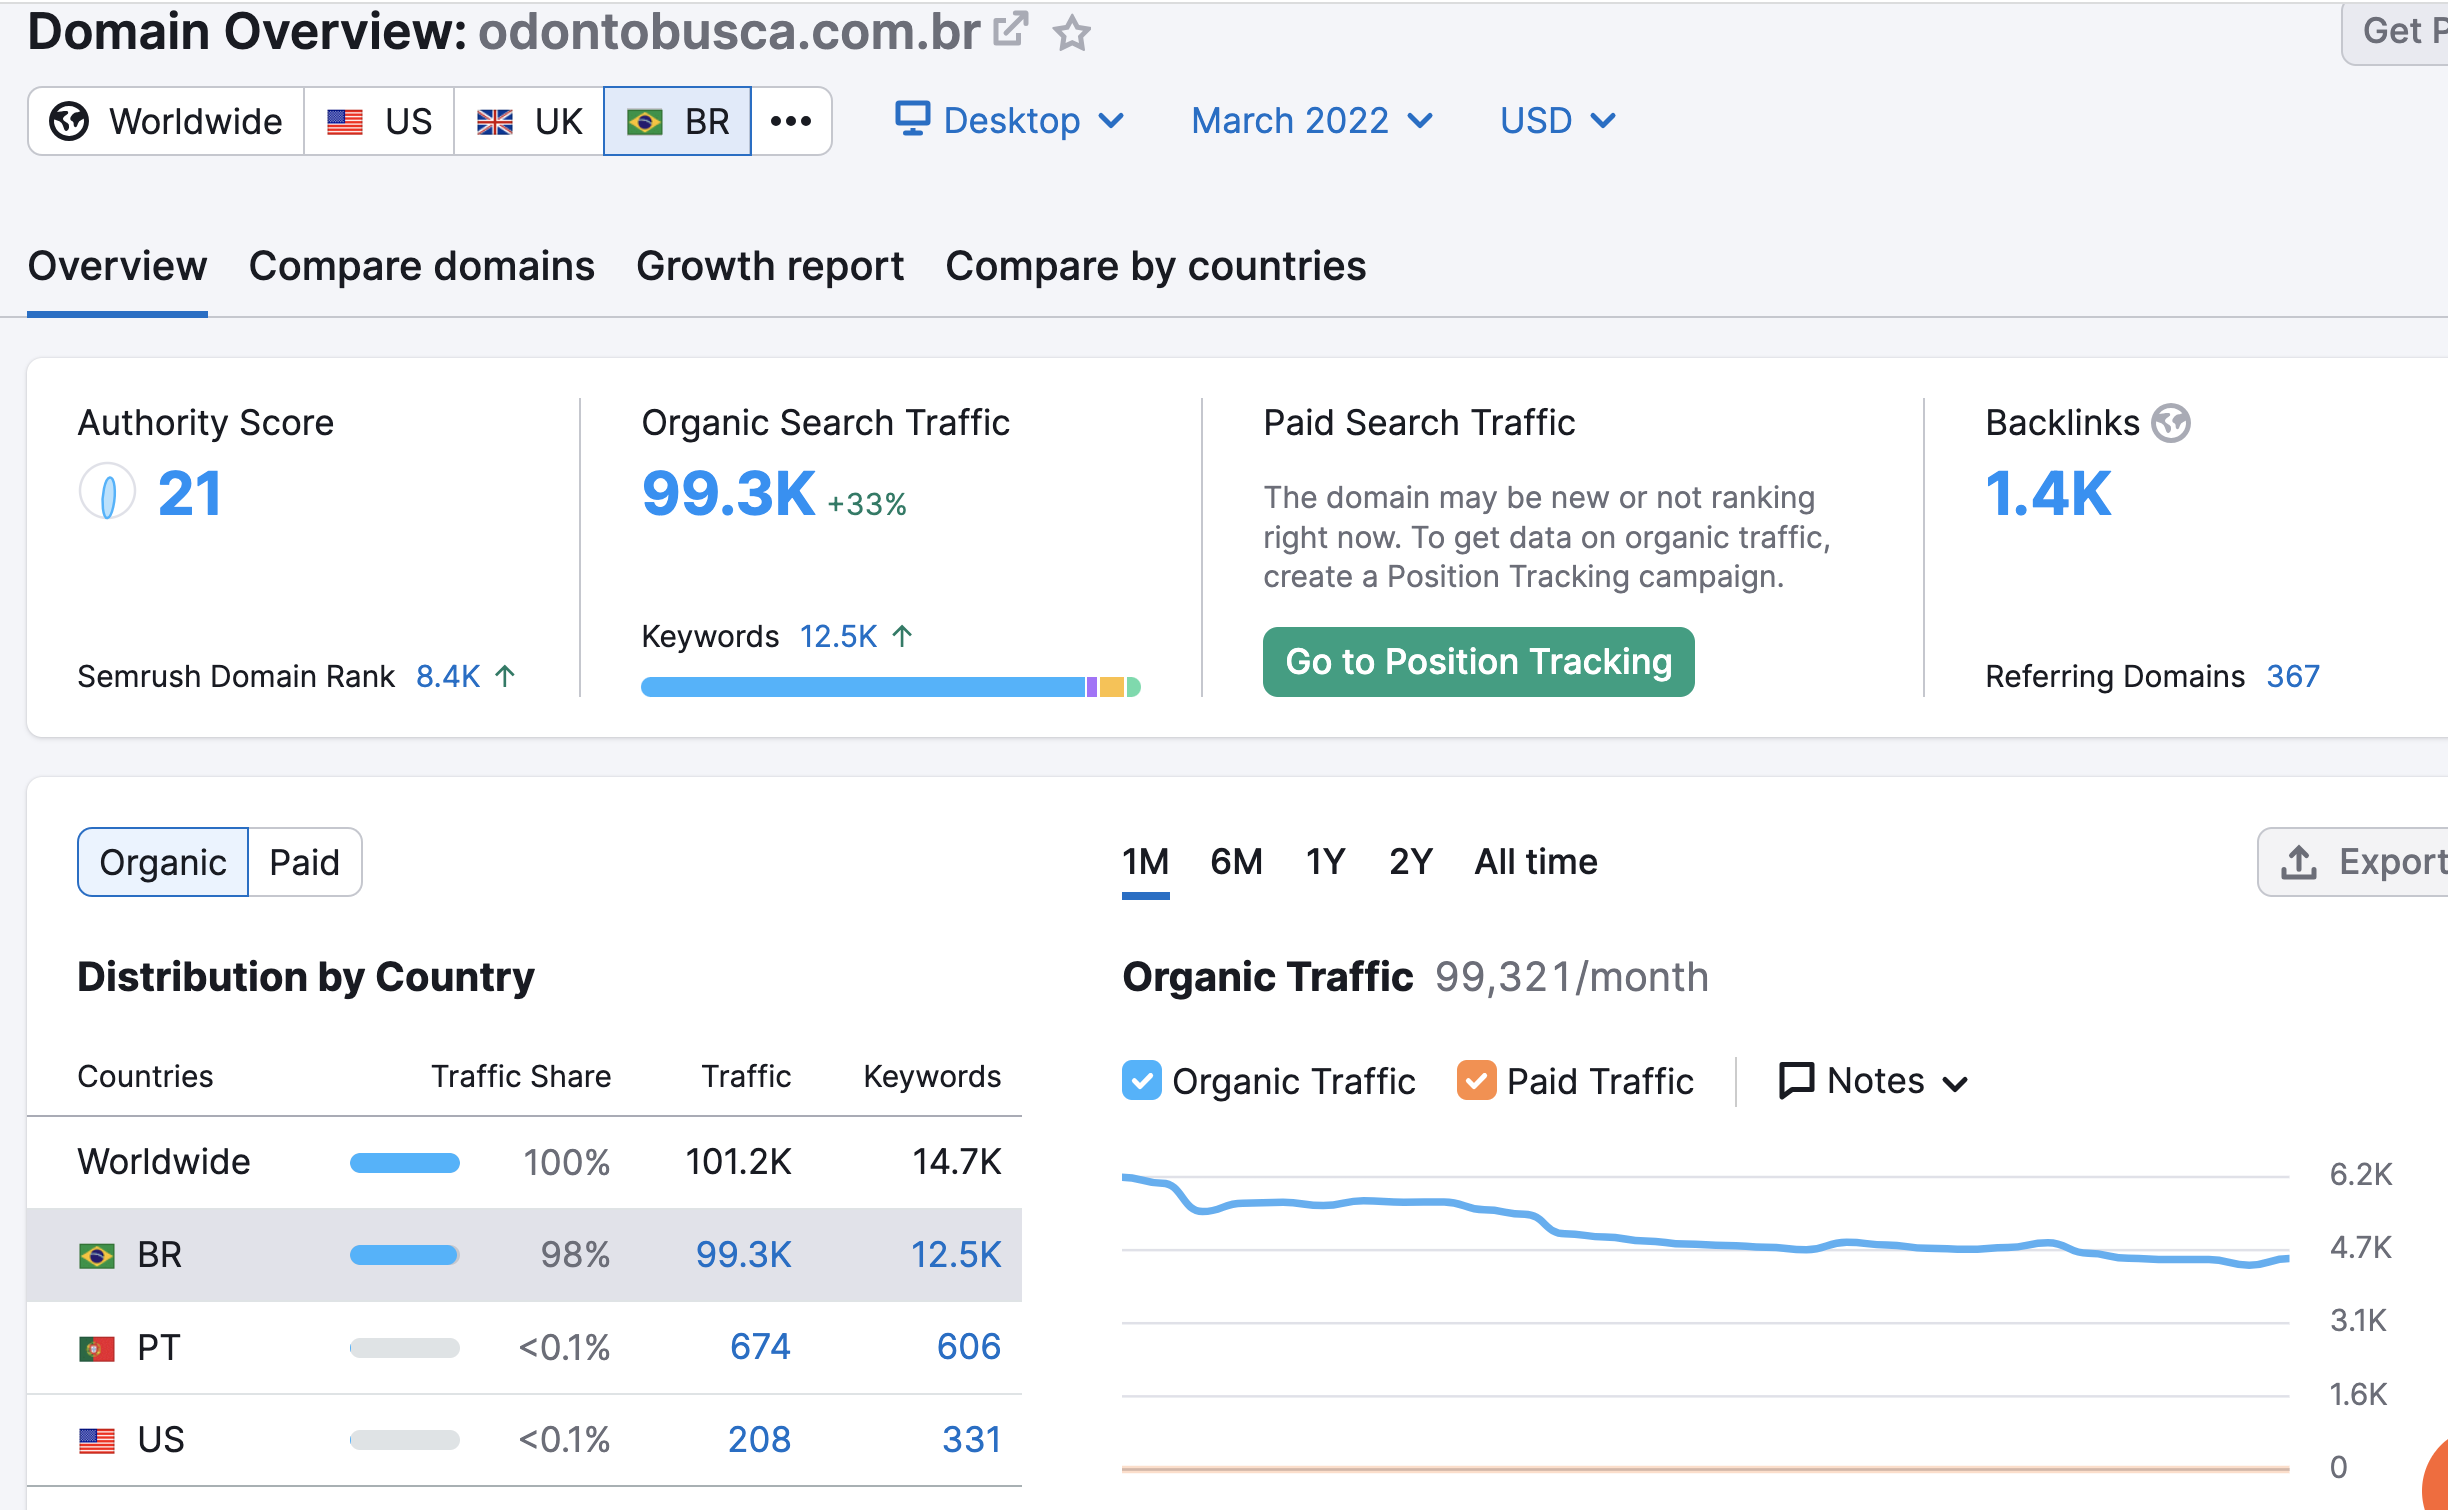Click Go to Position Tracking button

coord(1478,662)
